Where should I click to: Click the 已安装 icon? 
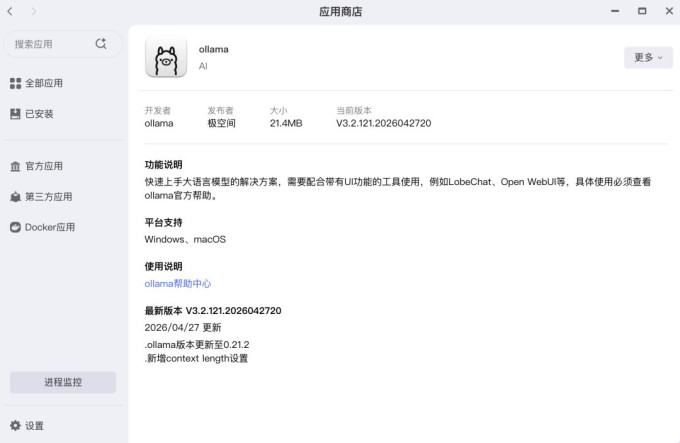pos(15,114)
